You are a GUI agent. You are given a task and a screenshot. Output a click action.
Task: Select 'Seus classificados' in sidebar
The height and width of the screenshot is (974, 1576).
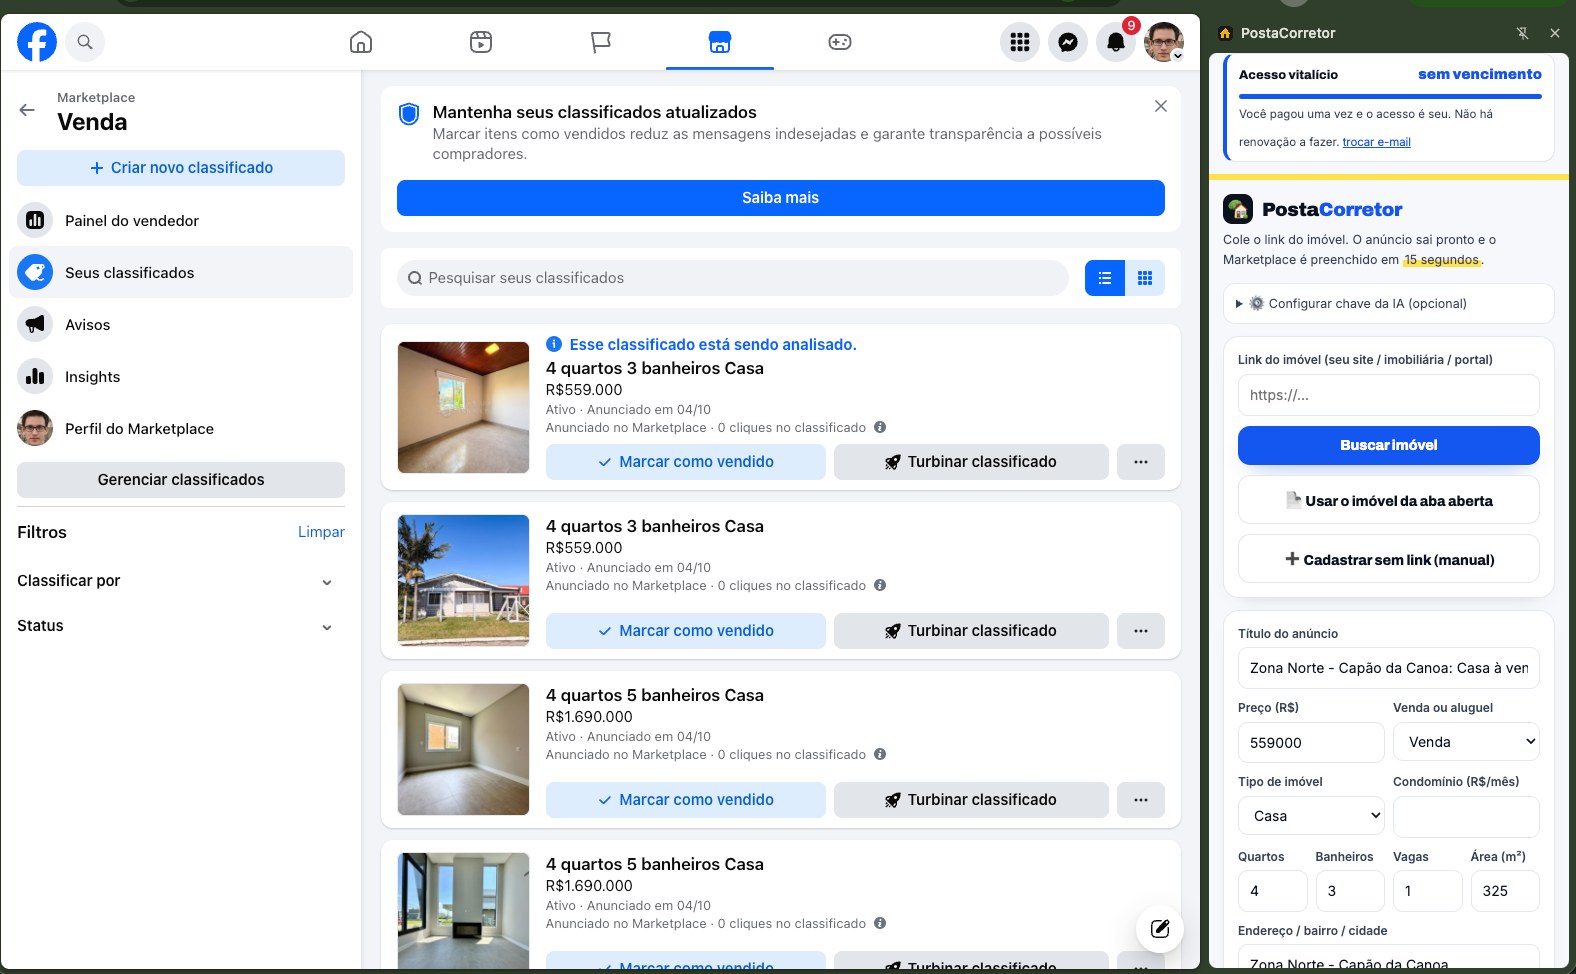[x=181, y=273]
